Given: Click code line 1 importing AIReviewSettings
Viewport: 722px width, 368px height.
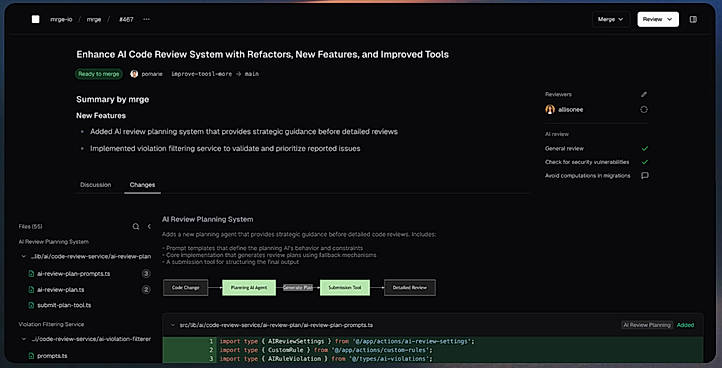Looking at the screenshot, I should pyautogui.click(x=347, y=341).
